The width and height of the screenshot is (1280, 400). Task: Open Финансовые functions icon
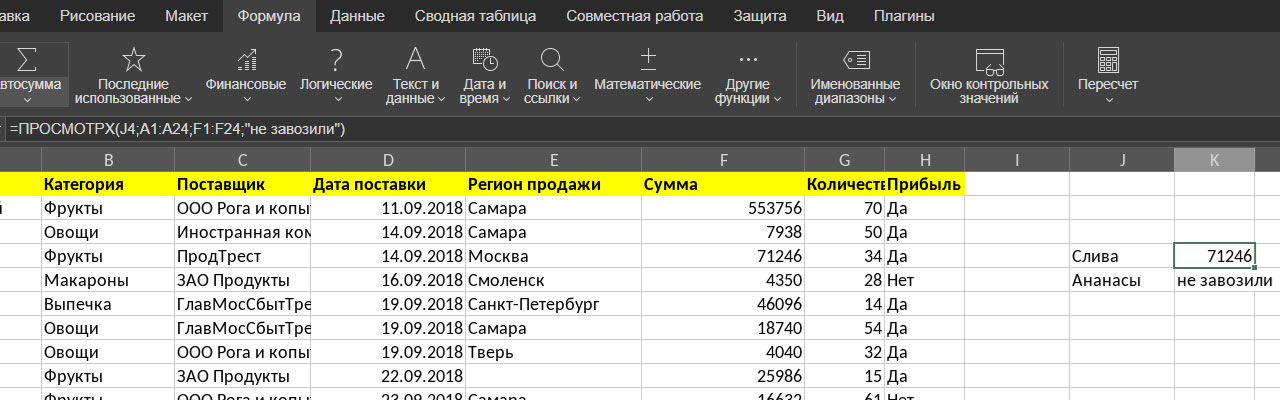(x=246, y=58)
